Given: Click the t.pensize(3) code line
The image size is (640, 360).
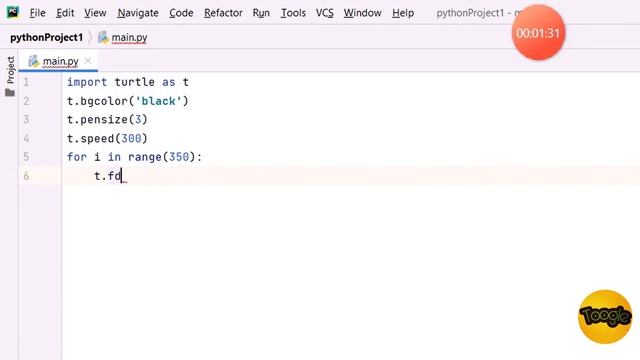Looking at the screenshot, I should pyautogui.click(x=107, y=120).
